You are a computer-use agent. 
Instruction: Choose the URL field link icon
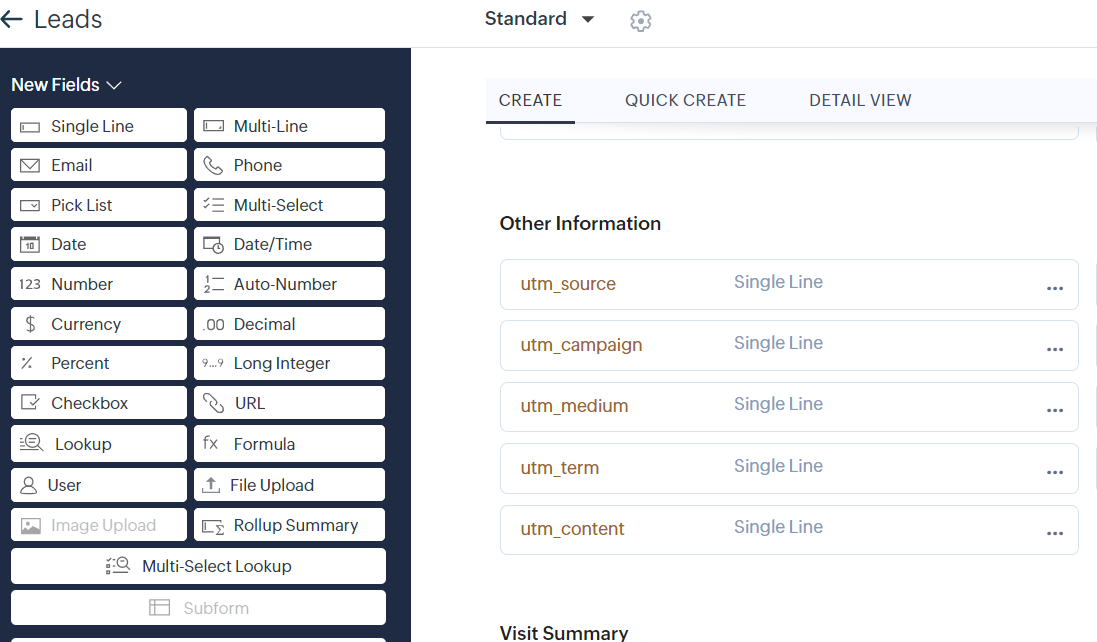point(213,404)
